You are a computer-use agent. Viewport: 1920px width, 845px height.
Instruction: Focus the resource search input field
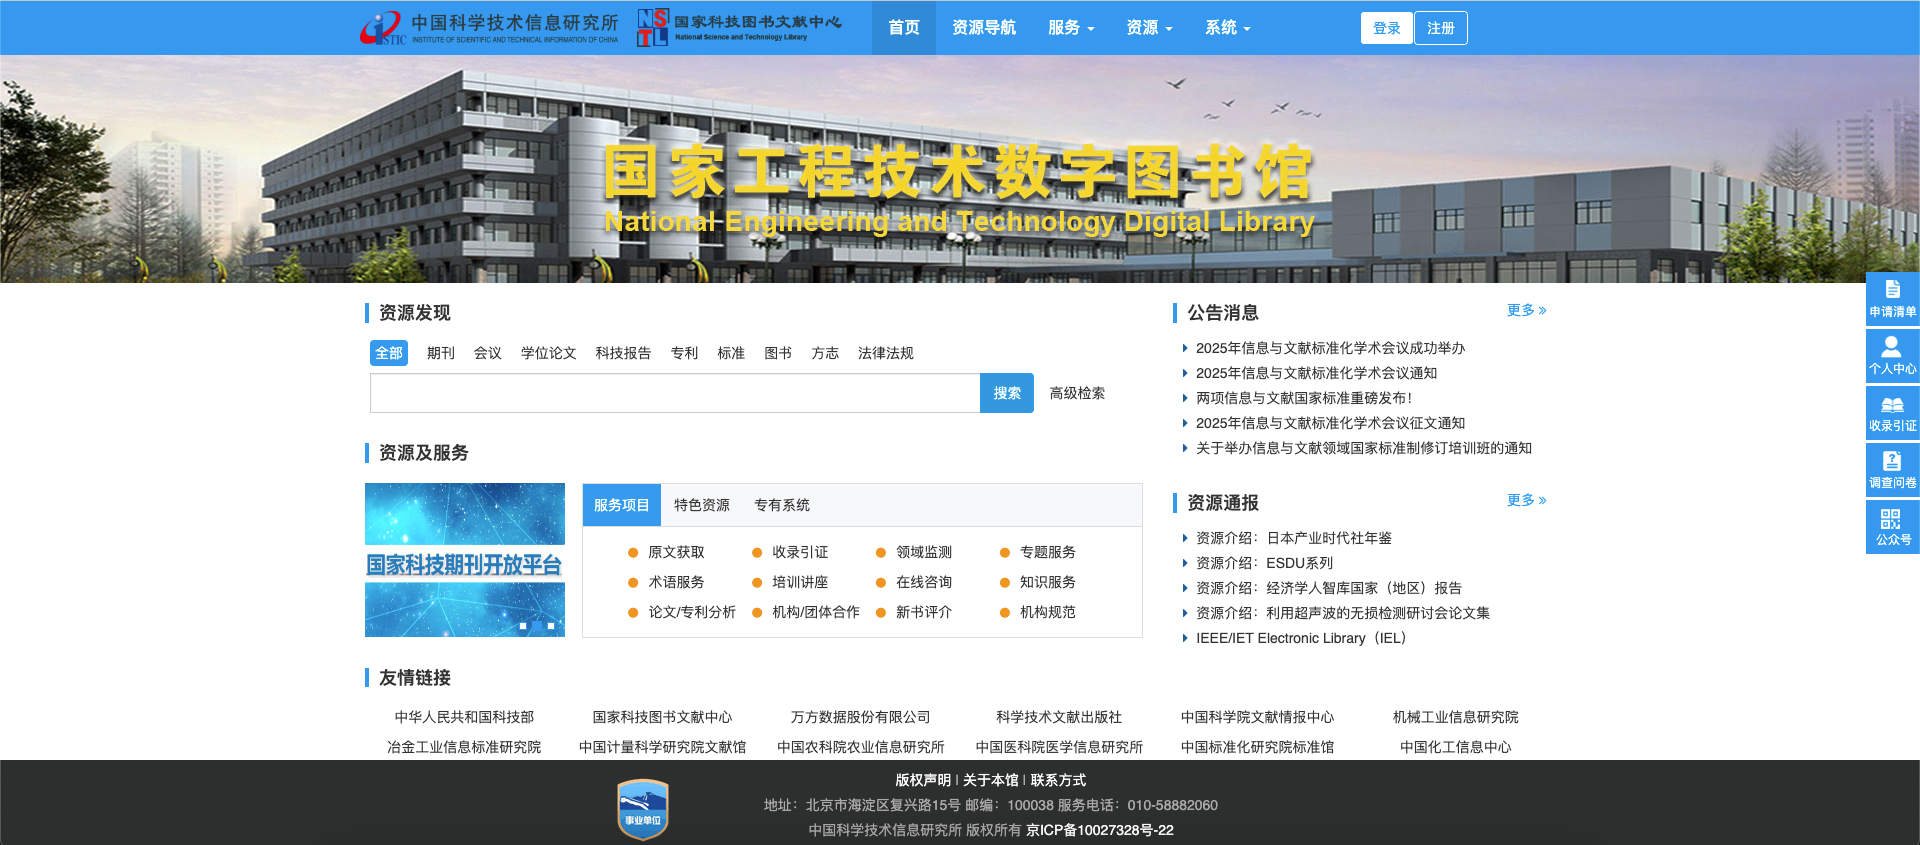(675, 393)
